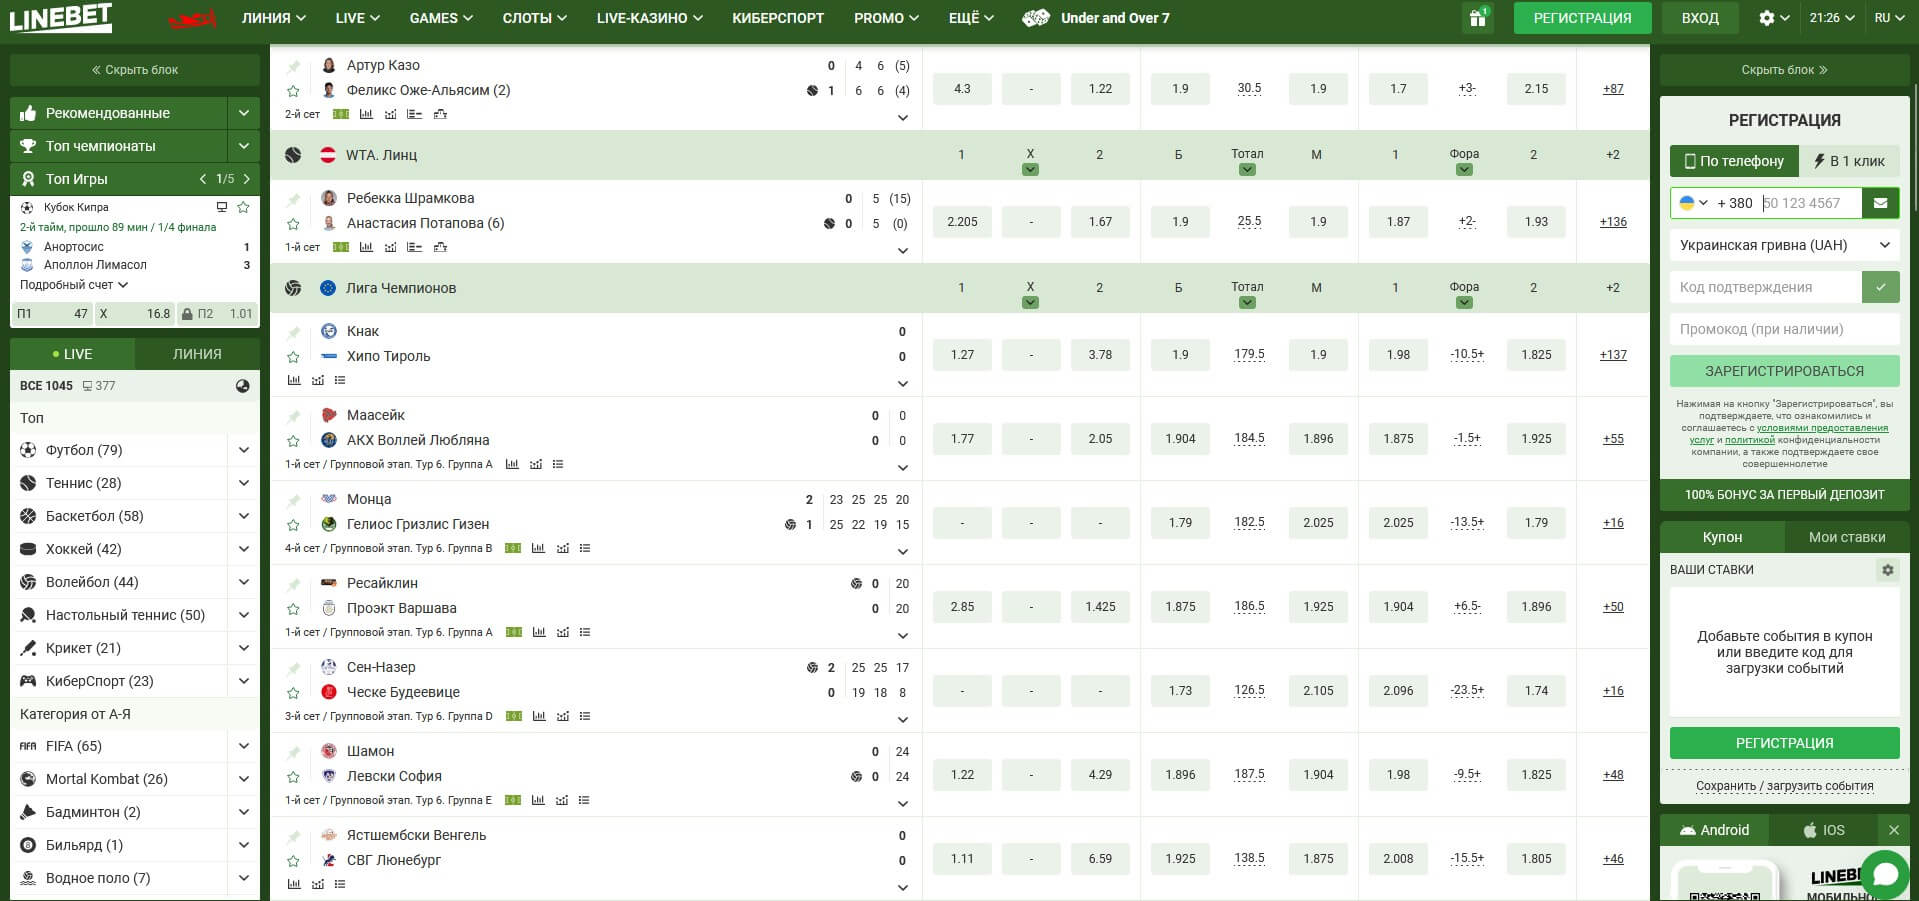Open country phone code selector
This screenshot has width=1919, height=901.
[x=1693, y=203]
